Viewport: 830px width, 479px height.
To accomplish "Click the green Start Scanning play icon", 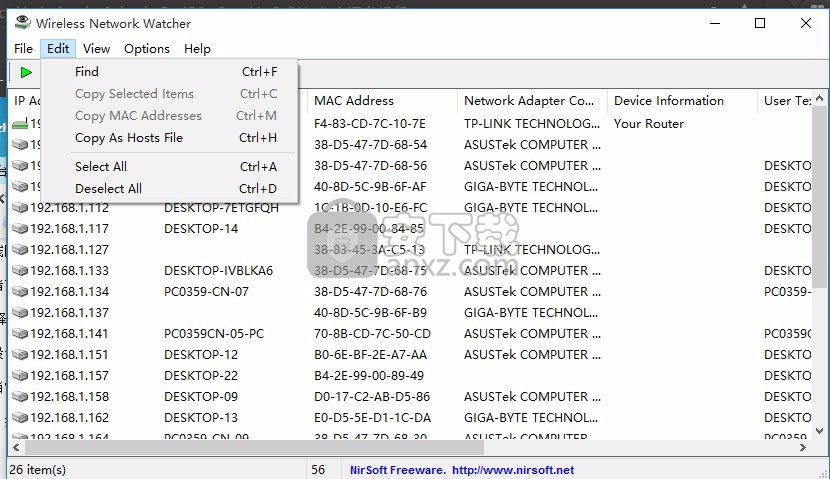I will pyautogui.click(x=26, y=73).
